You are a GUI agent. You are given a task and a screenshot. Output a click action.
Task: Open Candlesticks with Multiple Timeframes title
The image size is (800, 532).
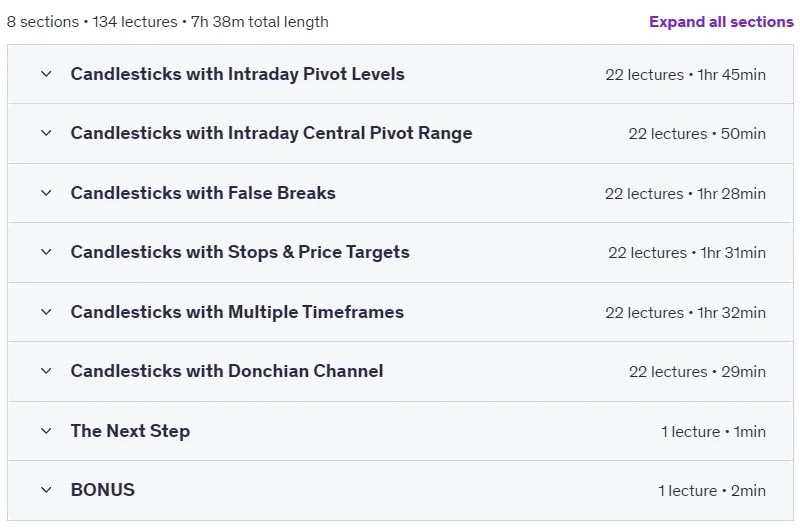coord(237,312)
